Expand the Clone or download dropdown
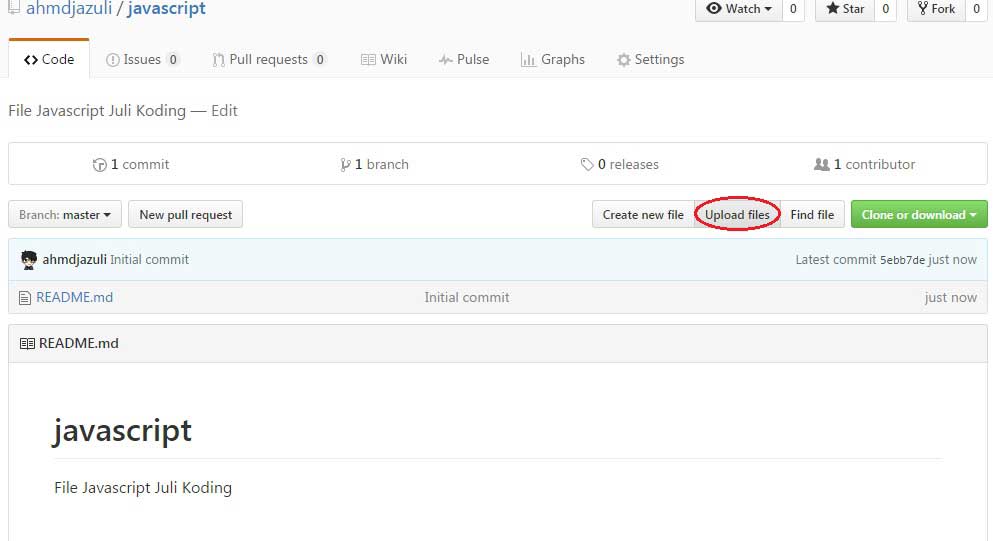Screen dimensions: 993x541 [919, 215]
